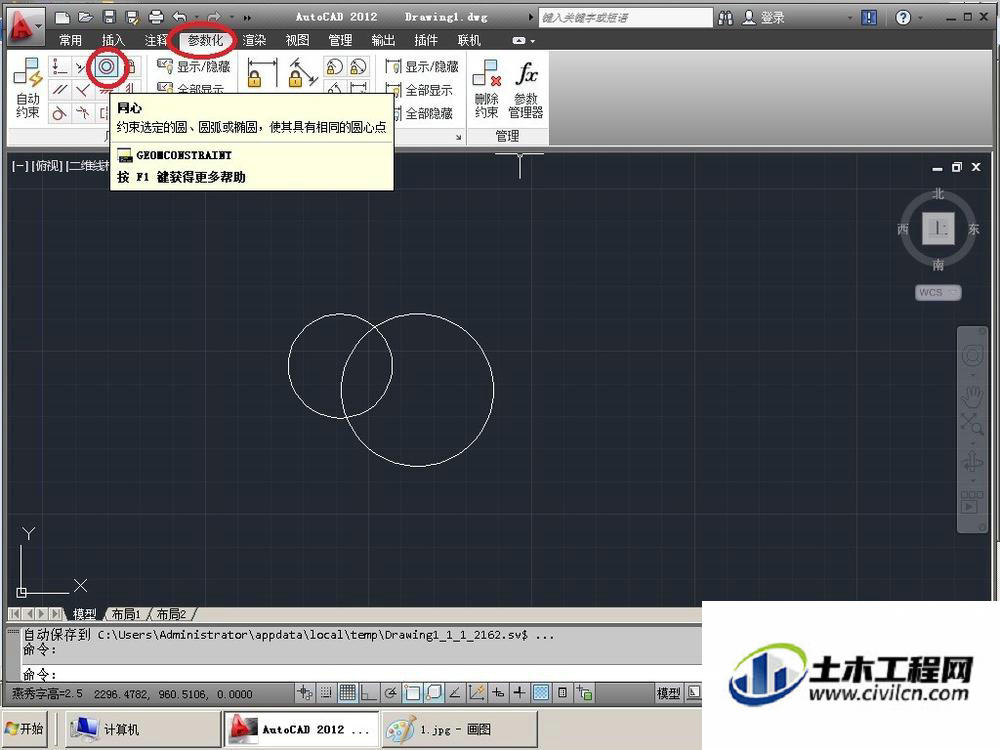Viewport: 1000px width, 750px height.
Task: Toggle Ortho mode in status bar
Action: (369, 693)
